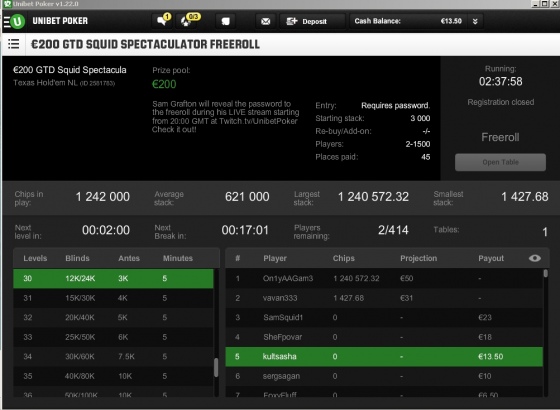Click the Levels scrollbar thumb
This screenshot has height=410, width=560.
216,368
